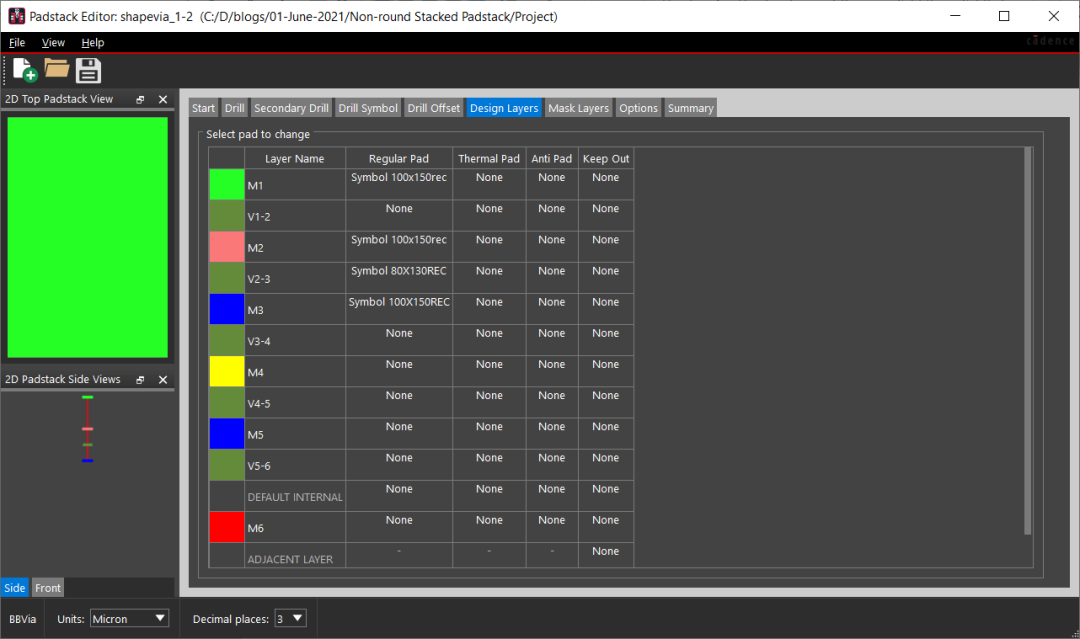Switch to the Drill Symbol tab
Image resolution: width=1080 pixels, height=639 pixels.
pyautogui.click(x=368, y=108)
